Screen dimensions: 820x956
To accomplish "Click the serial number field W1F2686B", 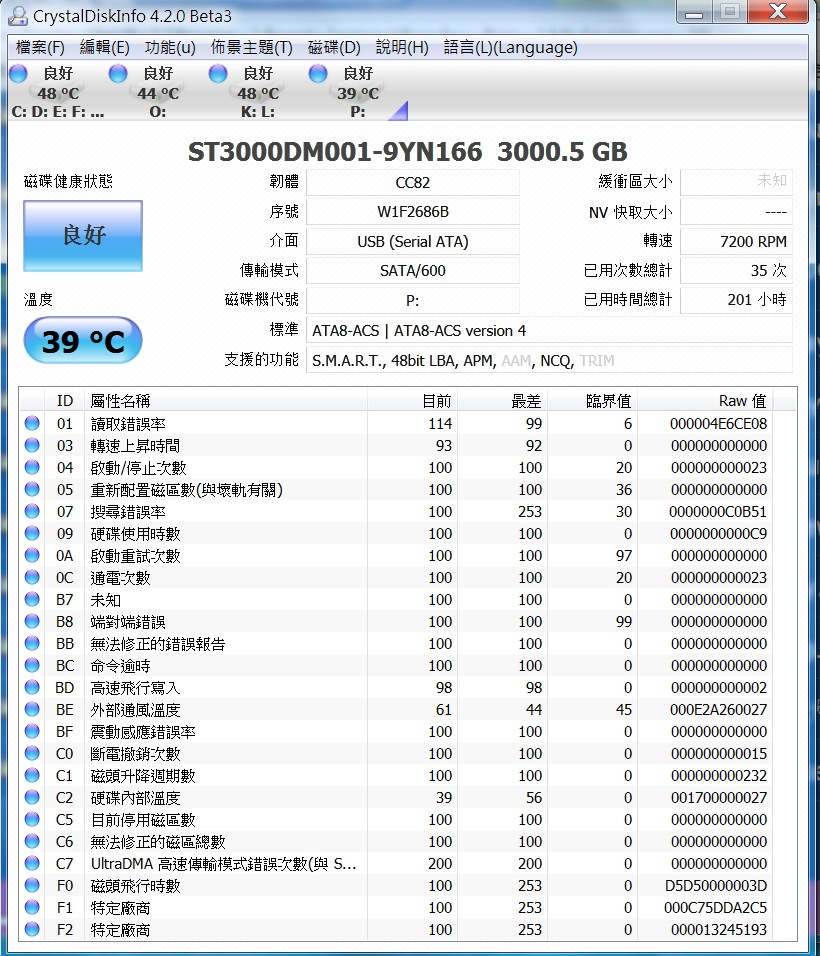I will click(413, 212).
